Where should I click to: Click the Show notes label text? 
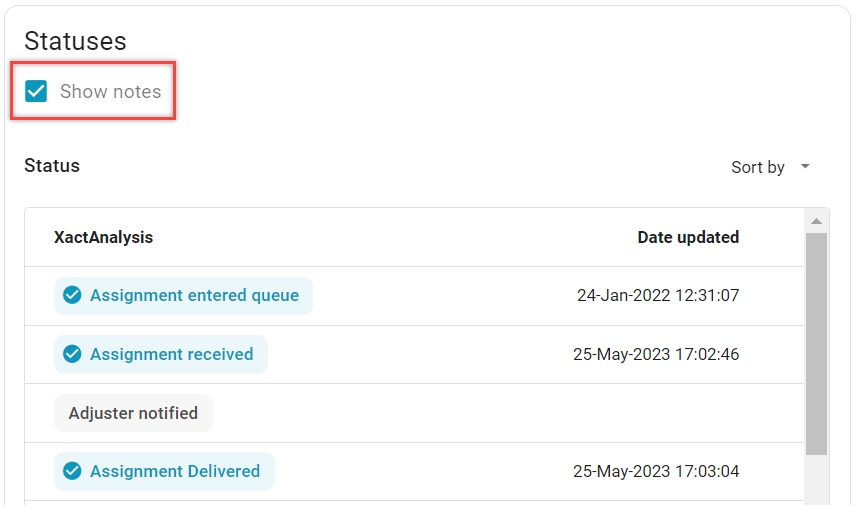click(x=110, y=92)
